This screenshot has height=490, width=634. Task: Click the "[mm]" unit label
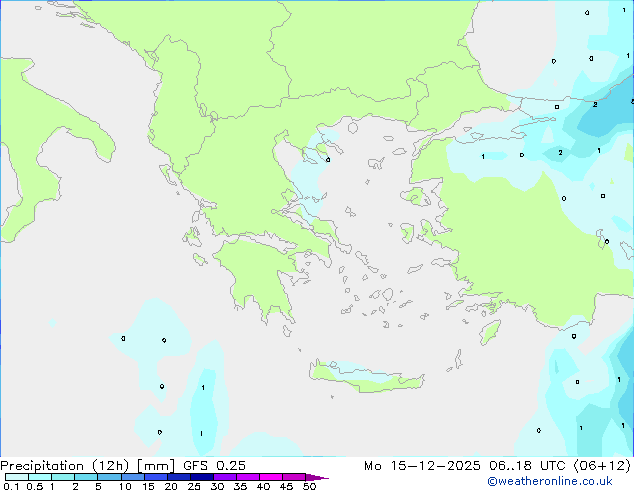point(156,466)
